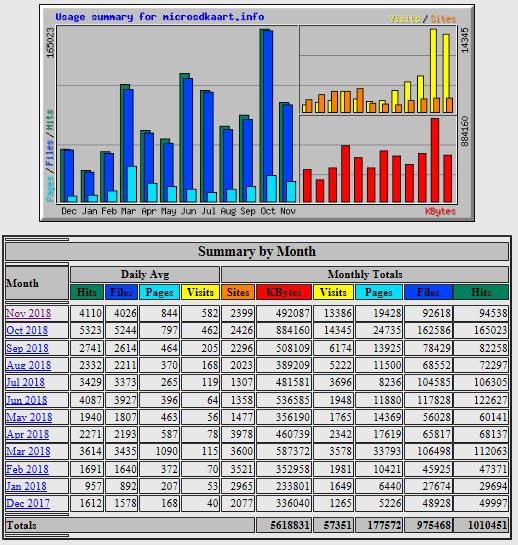The height and width of the screenshot is (545, 518).
Task: Open the Jan 2018 monthly report link
Action: point(26,486)
